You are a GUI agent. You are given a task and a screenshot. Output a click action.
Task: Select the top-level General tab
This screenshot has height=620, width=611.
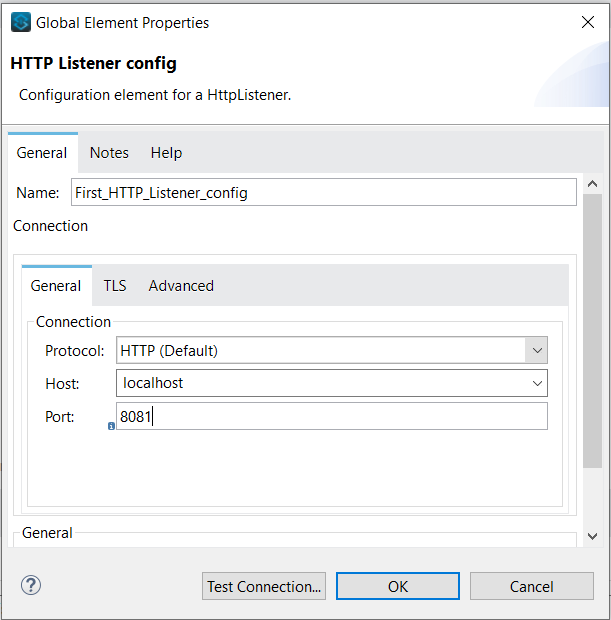pyautogui.click(x=42, y=153)
